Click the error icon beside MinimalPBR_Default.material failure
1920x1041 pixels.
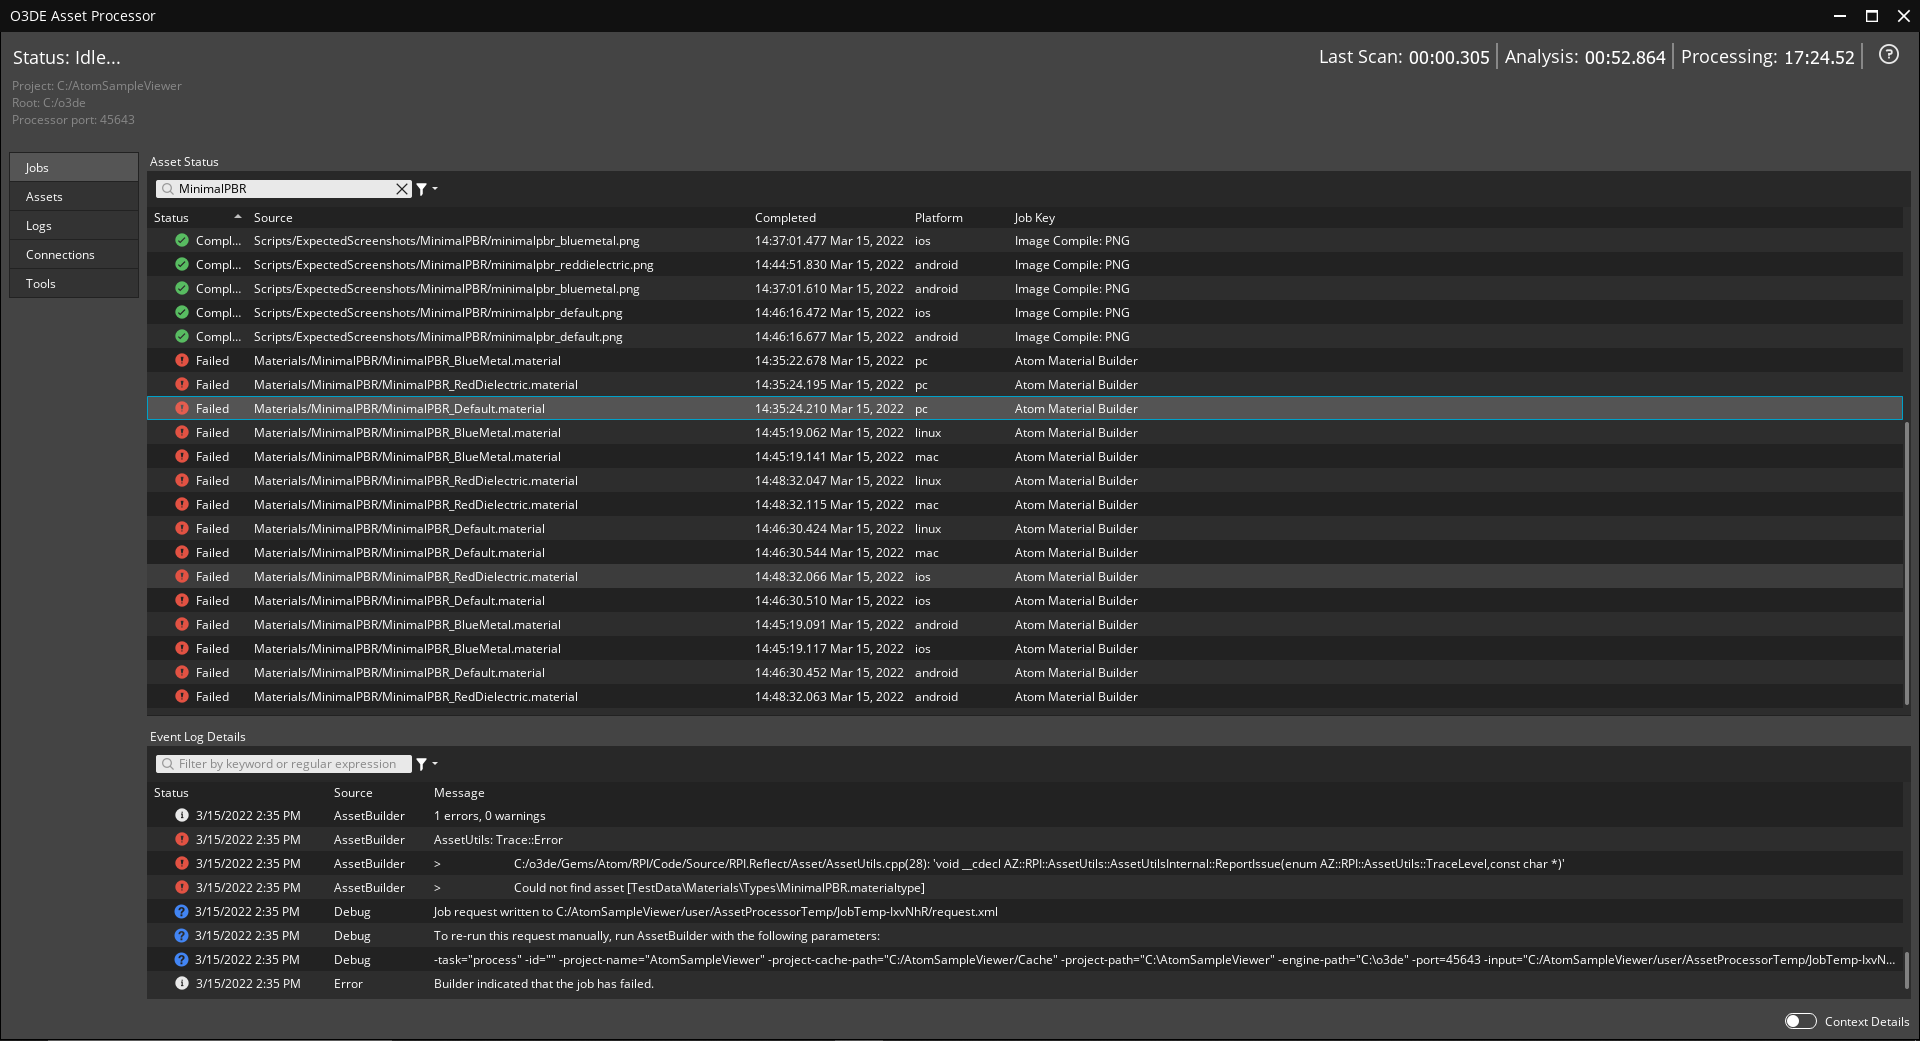click(x=181, y=408)
